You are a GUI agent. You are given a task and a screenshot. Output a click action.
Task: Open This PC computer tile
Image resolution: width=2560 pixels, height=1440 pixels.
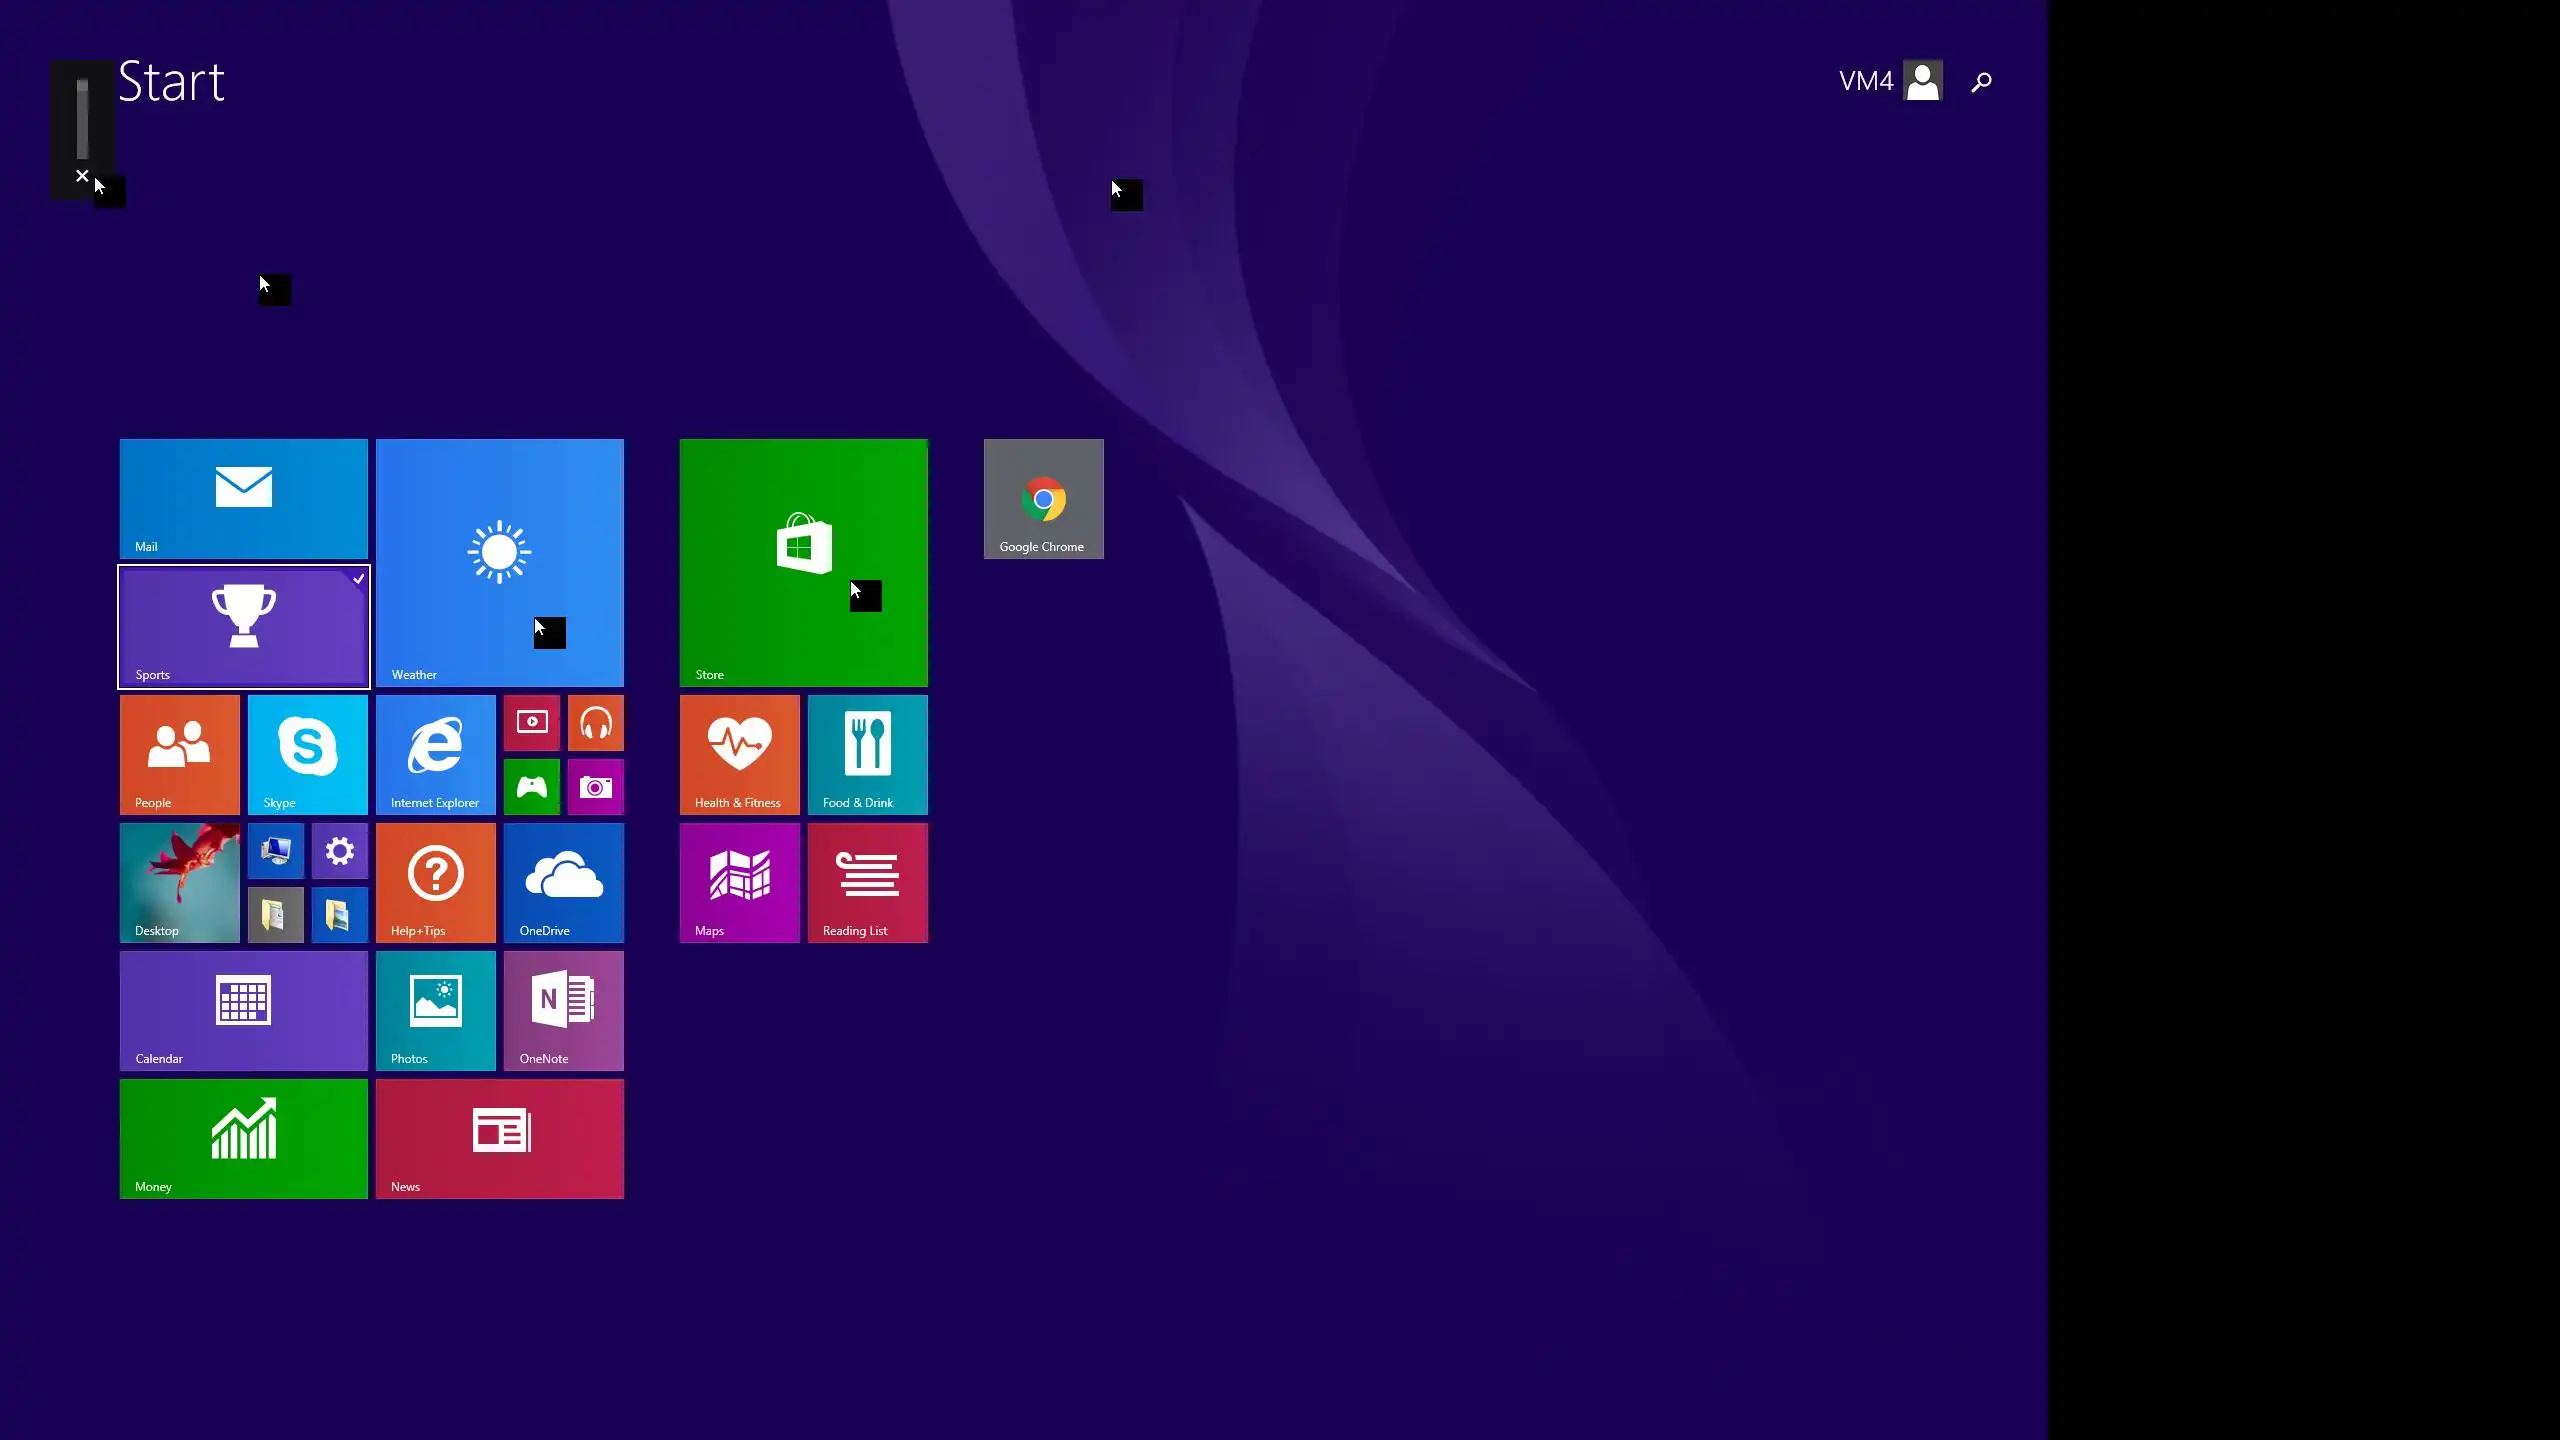click(x=275, y=851)
